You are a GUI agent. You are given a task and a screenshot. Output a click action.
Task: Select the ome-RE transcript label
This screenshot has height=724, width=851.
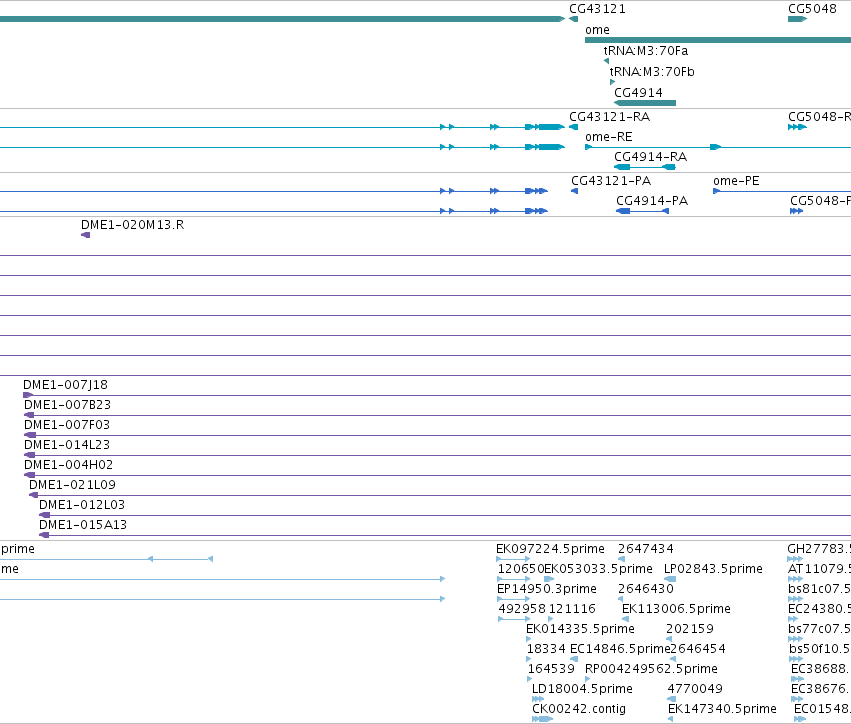pyautogui.click(x=609, y=137)
